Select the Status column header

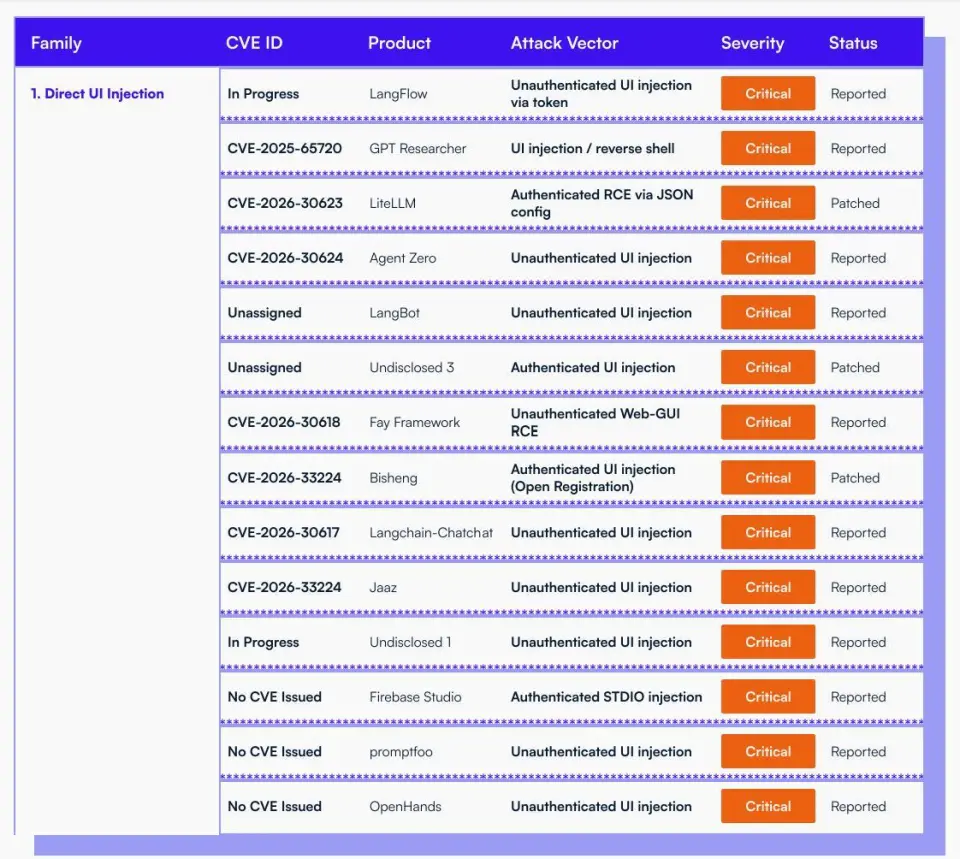click(x=852, y=43)
